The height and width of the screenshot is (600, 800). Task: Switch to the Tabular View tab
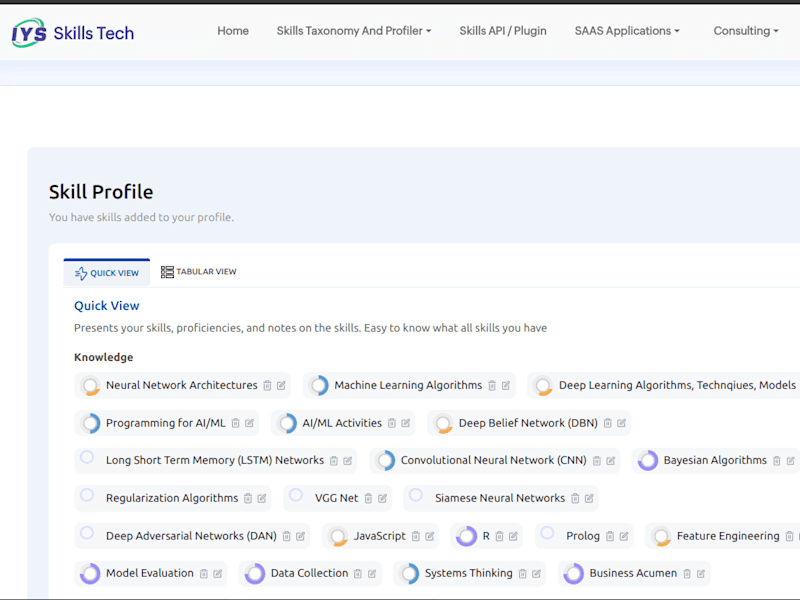(198, 272)
